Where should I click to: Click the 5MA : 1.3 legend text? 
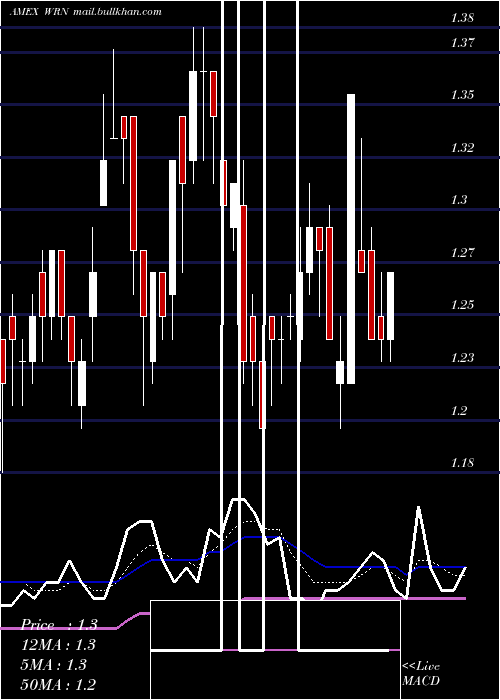click(53, 665)
